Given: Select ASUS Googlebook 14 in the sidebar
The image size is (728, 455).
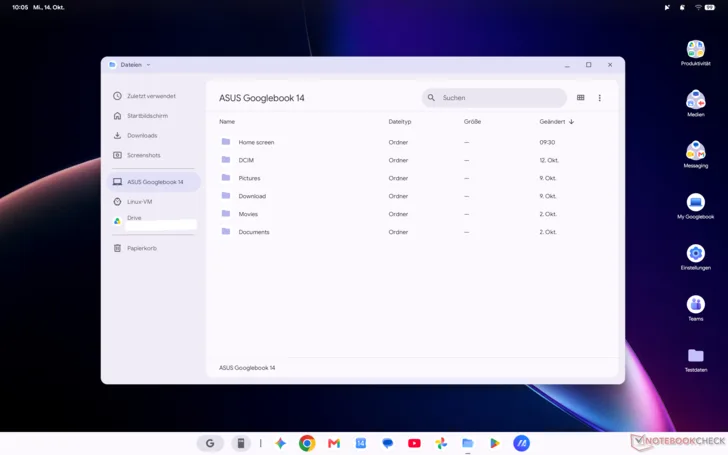Looking at the screenshot, I should tap(153, 182).
